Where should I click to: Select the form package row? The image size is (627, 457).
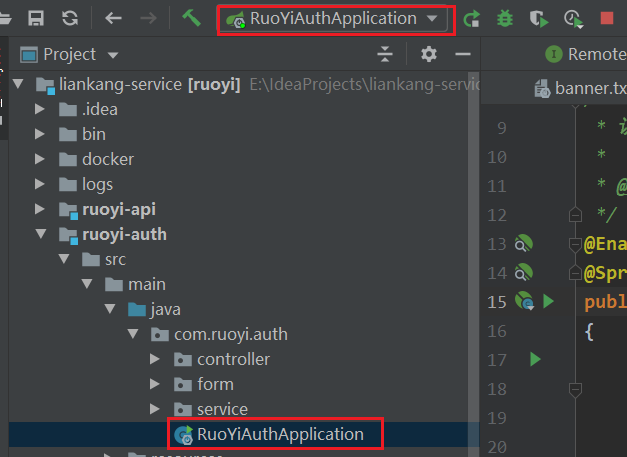point(244,384)
